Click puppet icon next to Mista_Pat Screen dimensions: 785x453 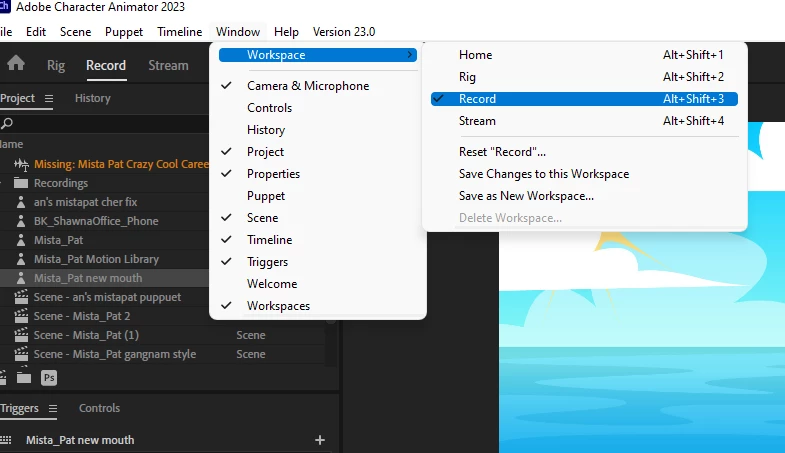pos(21,240)
